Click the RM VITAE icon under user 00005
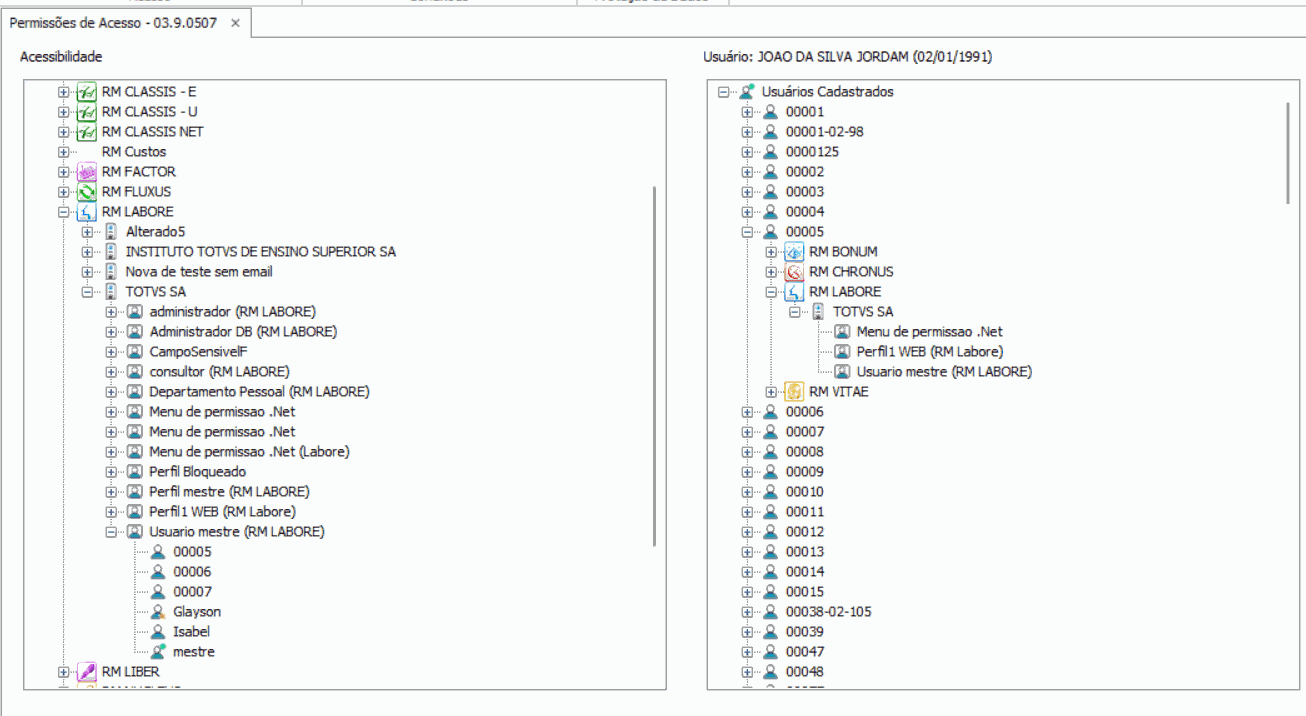1306x716 pixels. point(794,392)
